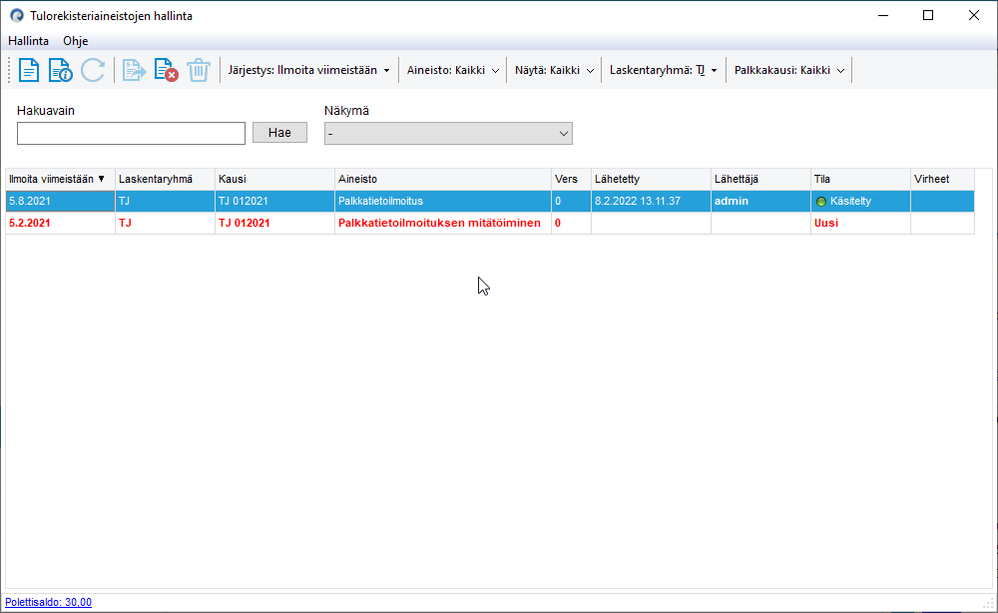Click the Virheet column header
Screen dimensions: 998x613
coord(943,180)
